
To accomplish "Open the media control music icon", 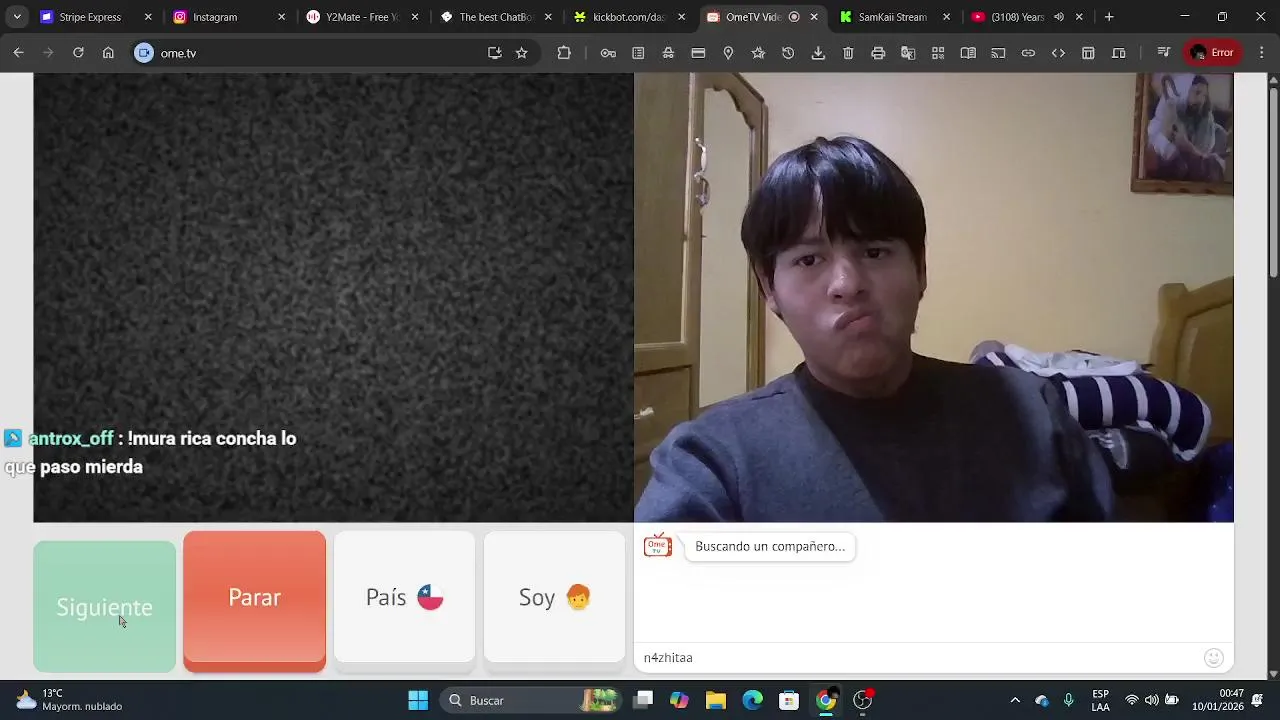I will 1163,53.
